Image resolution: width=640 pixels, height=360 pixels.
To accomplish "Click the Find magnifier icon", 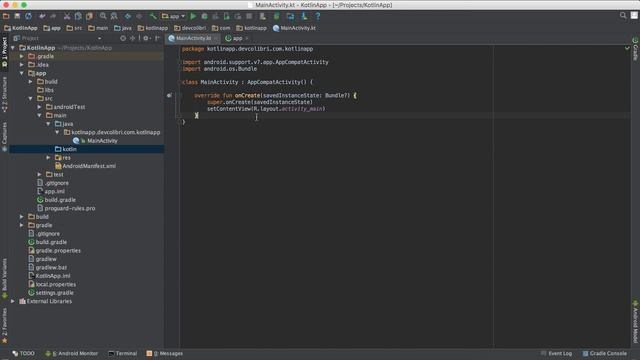I will 103,16.
